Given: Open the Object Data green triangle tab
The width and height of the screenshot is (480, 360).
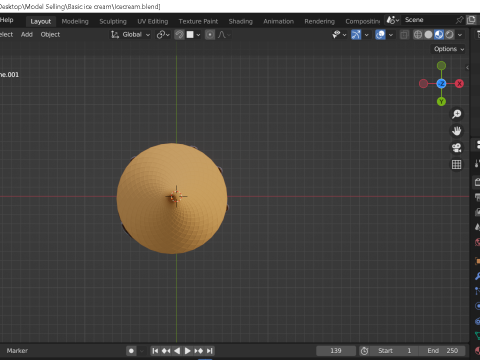Looking at the screenshot, I should [477, 336].
